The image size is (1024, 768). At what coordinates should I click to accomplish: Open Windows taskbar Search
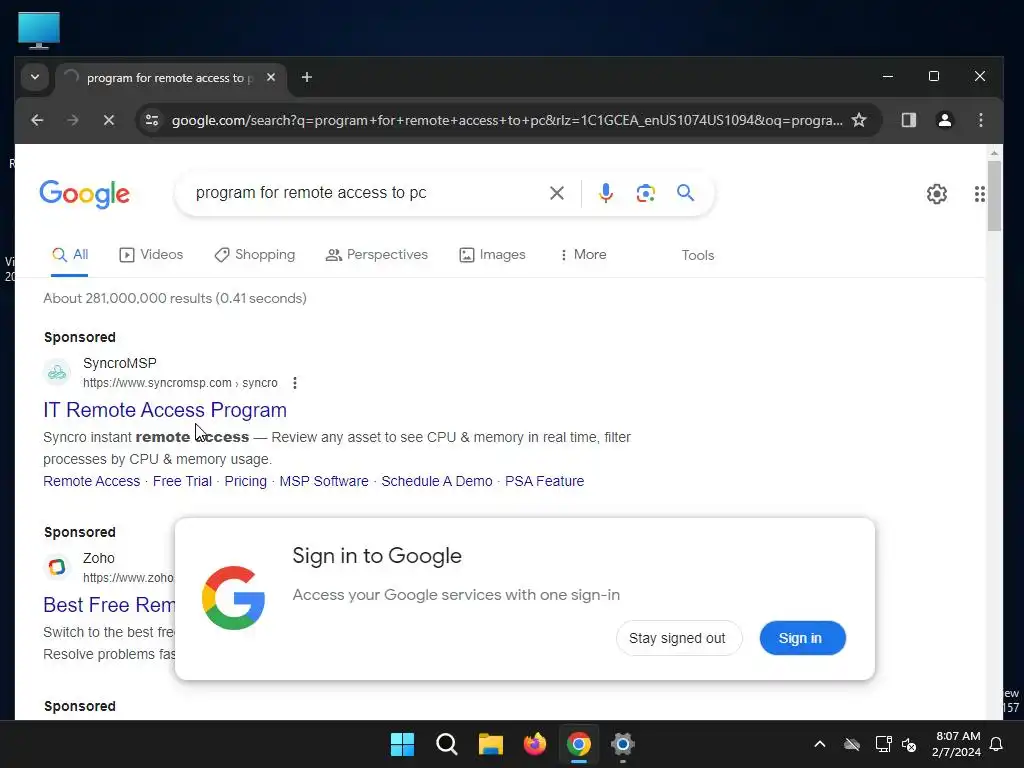[447, 744]
